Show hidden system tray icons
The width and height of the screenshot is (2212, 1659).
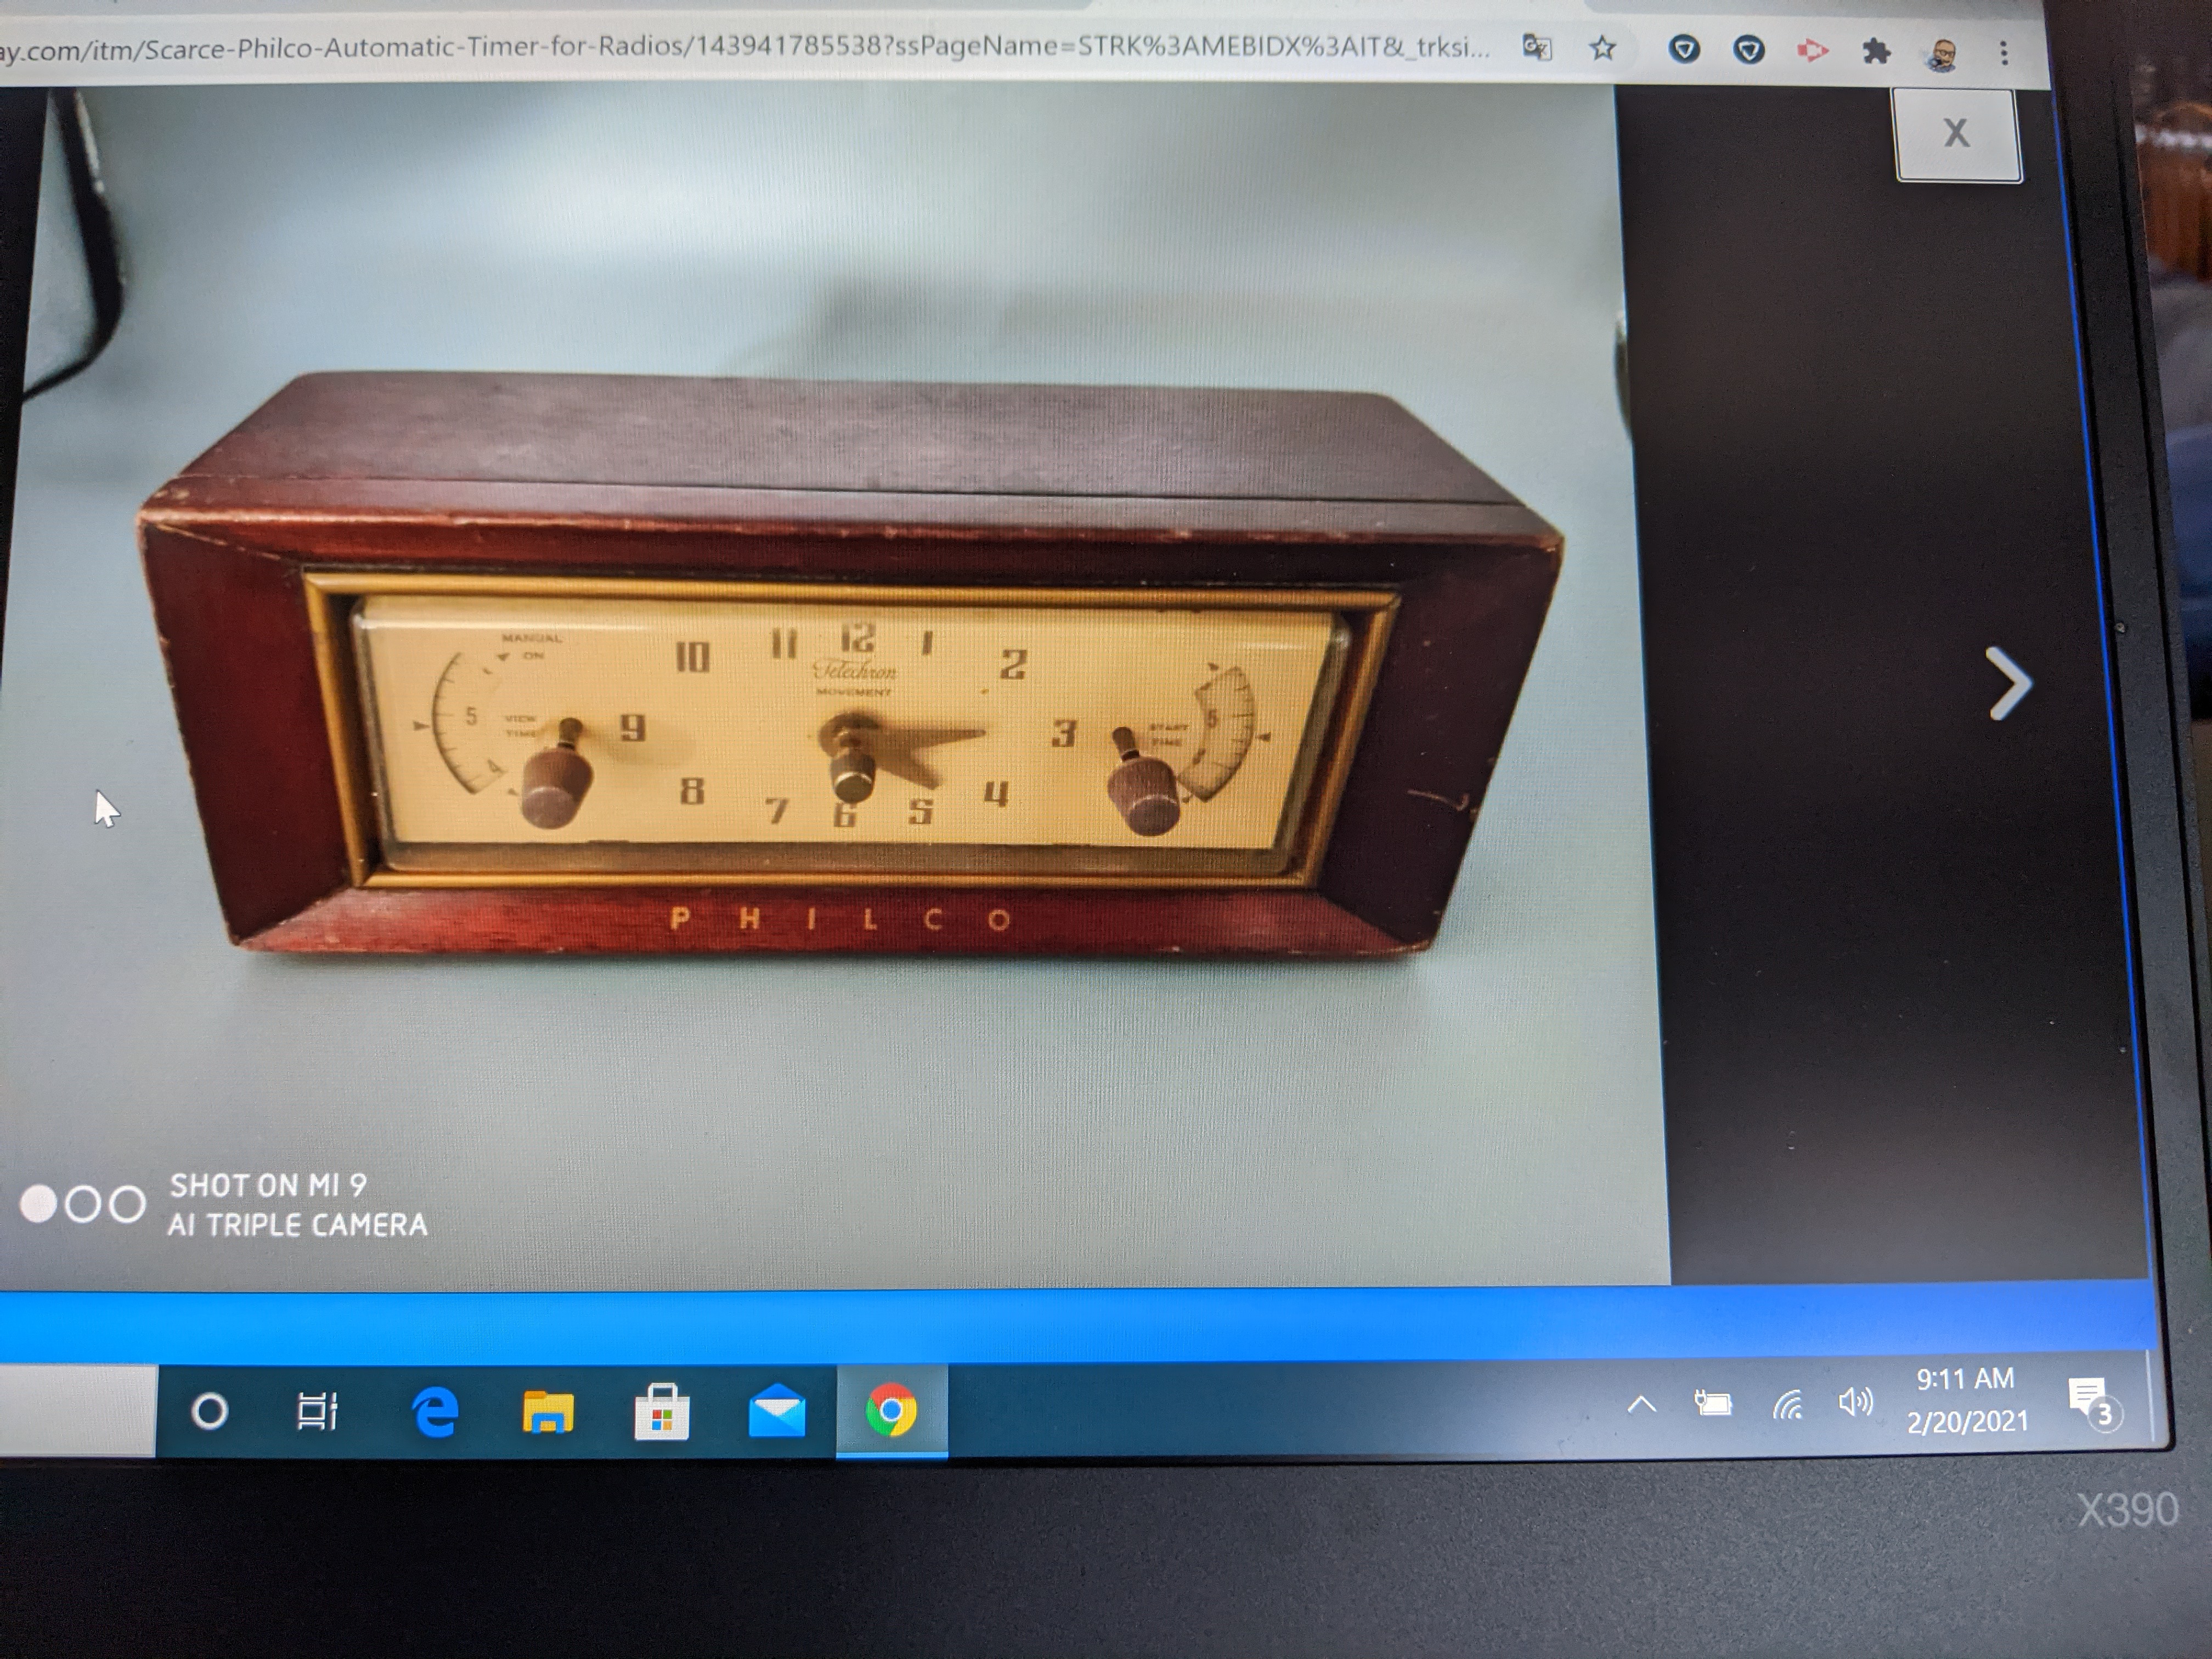[x=1641, y=1406]
